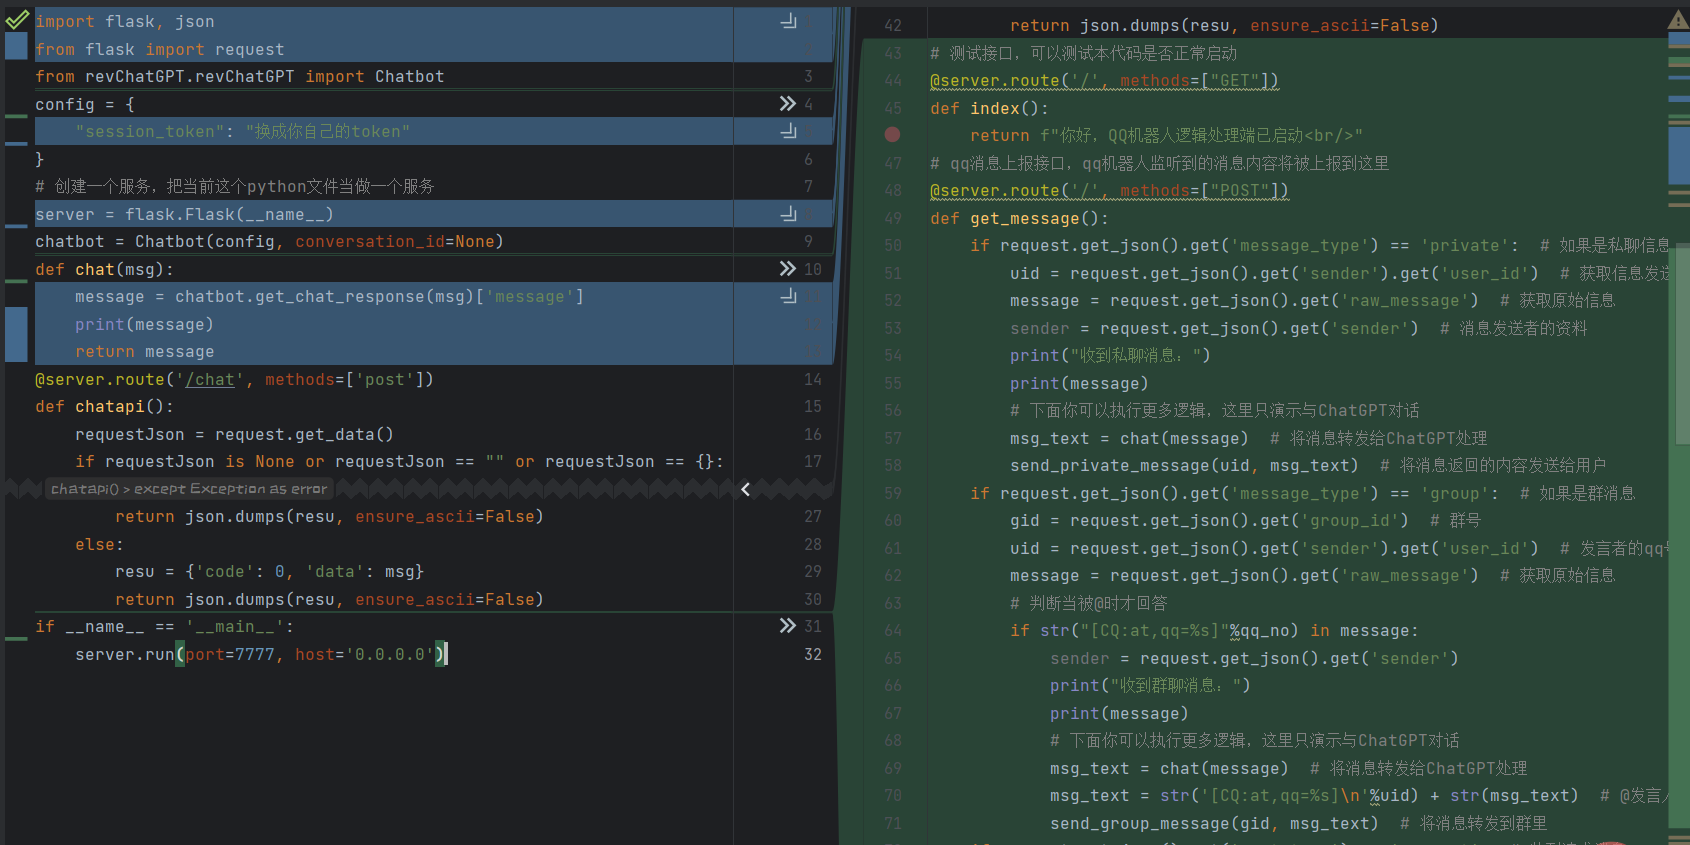Viewport: 1690px width, 845px height.
Task: Click the green checkmark inspection status icon
Action: coord(17,20)
